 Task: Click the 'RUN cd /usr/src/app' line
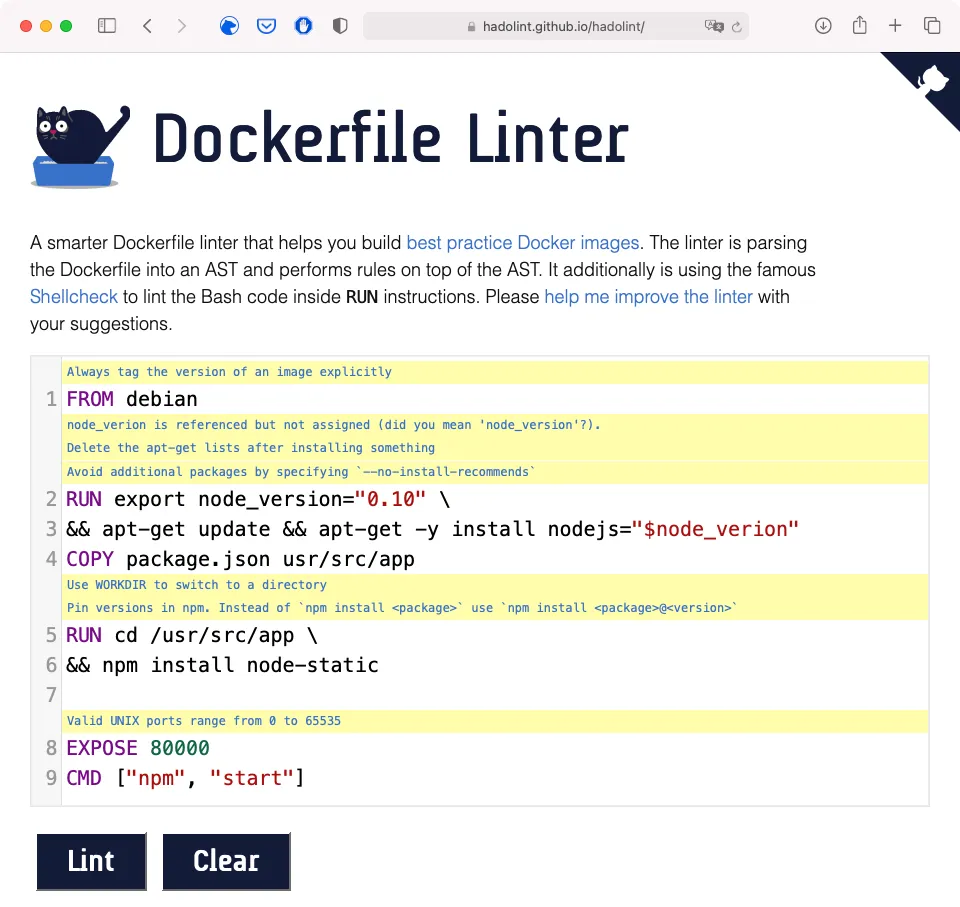(495, 635)
